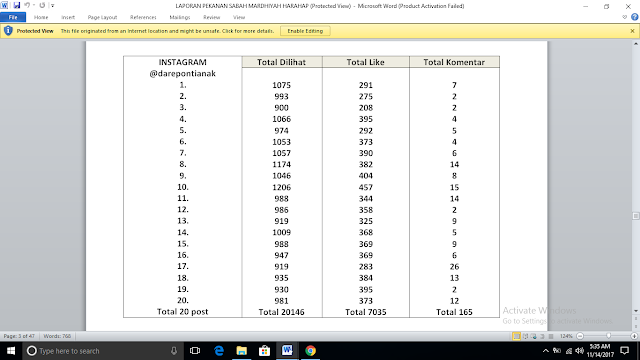Switch to Draft view icon
The width and height of the screenshot is (640, 360).
551,336
